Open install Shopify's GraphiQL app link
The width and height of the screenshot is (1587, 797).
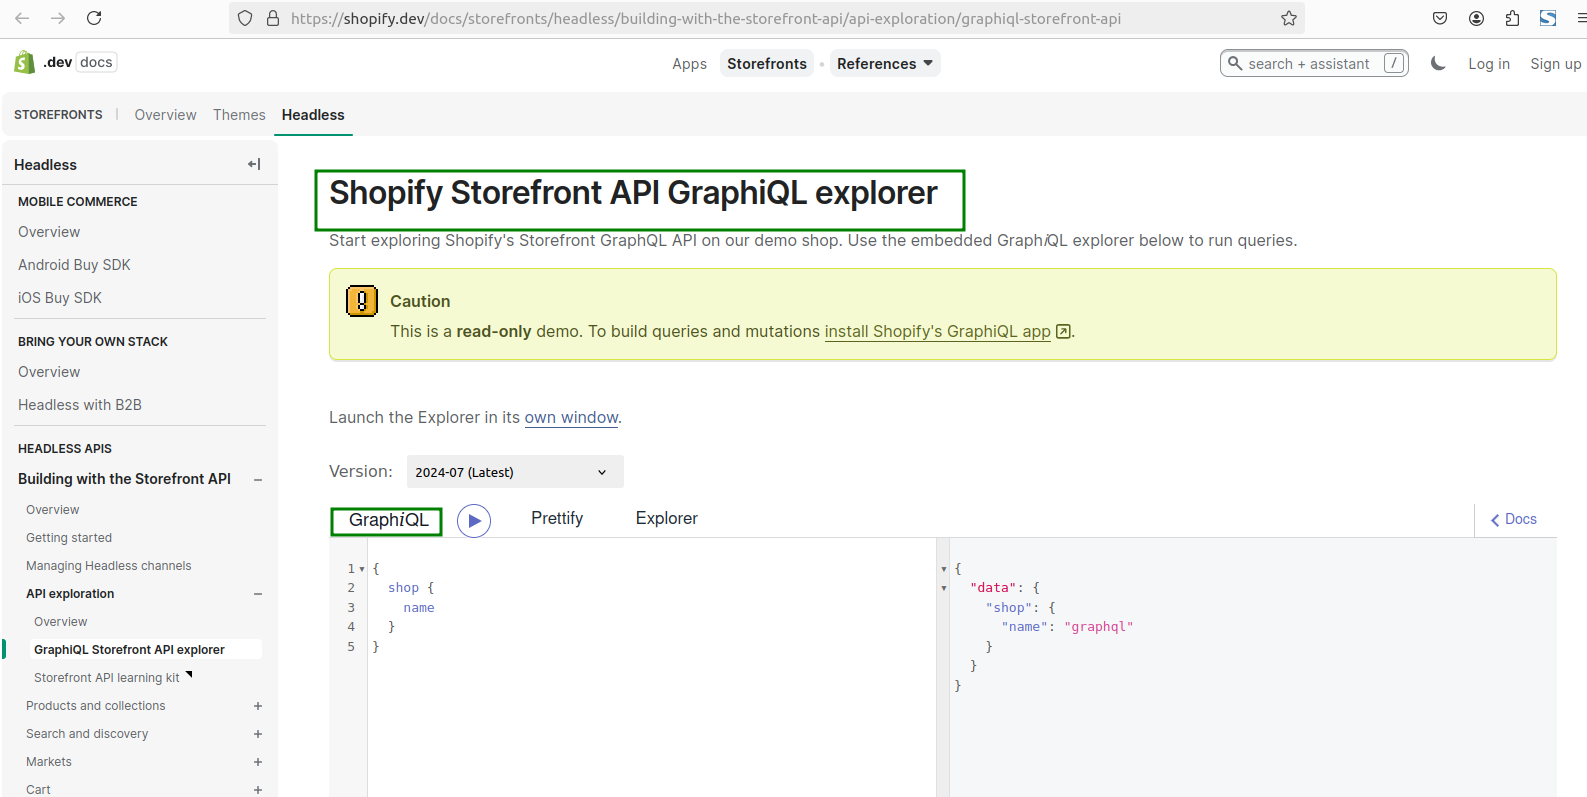click(937, 332)
